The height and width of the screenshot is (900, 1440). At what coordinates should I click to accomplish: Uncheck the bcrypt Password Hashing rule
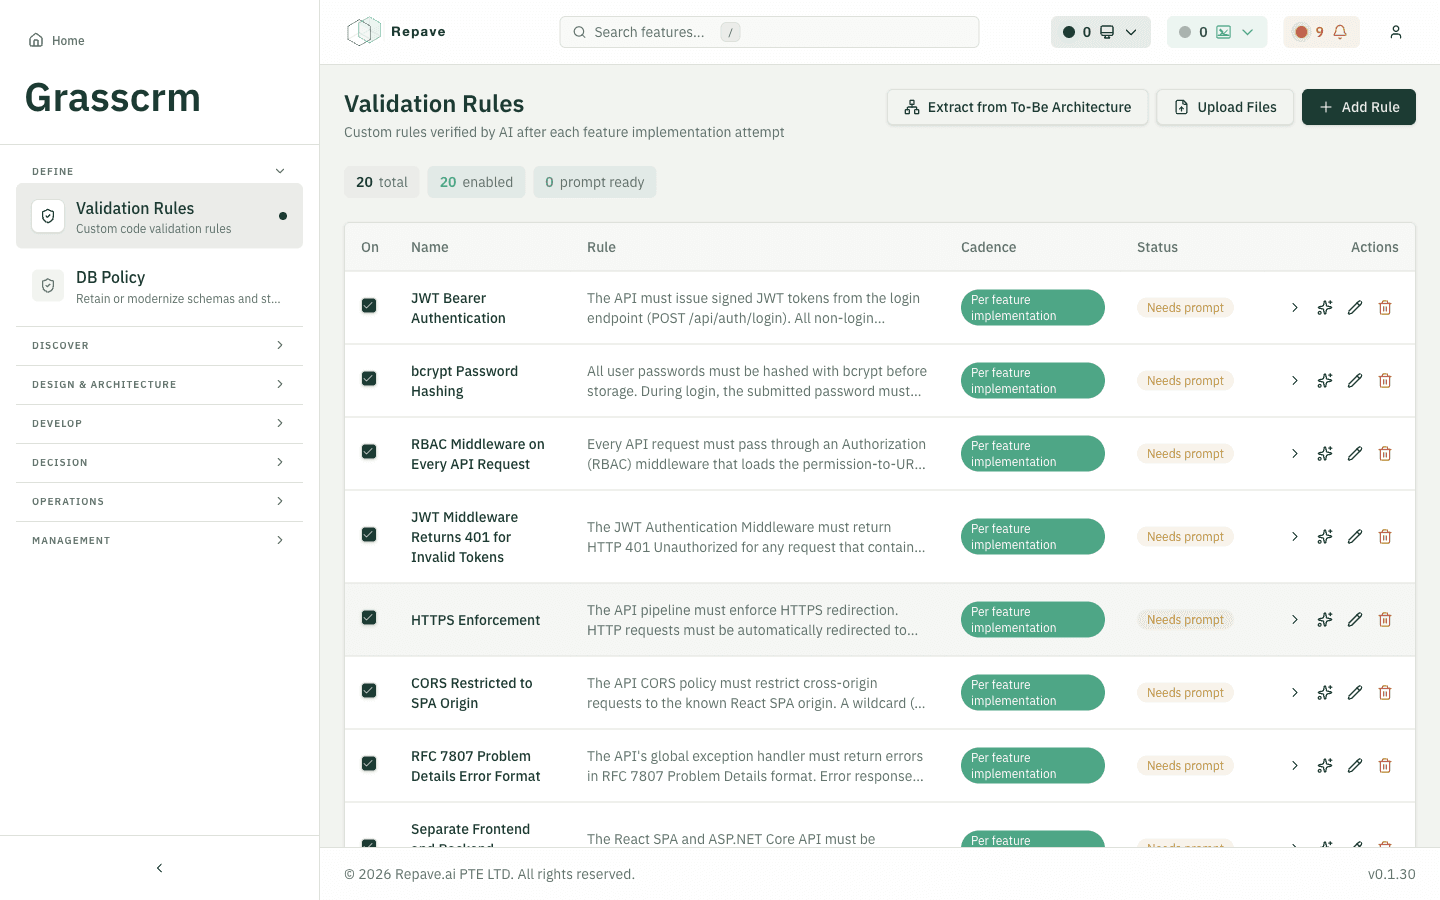pyautogui.click(x=369, y=379)
